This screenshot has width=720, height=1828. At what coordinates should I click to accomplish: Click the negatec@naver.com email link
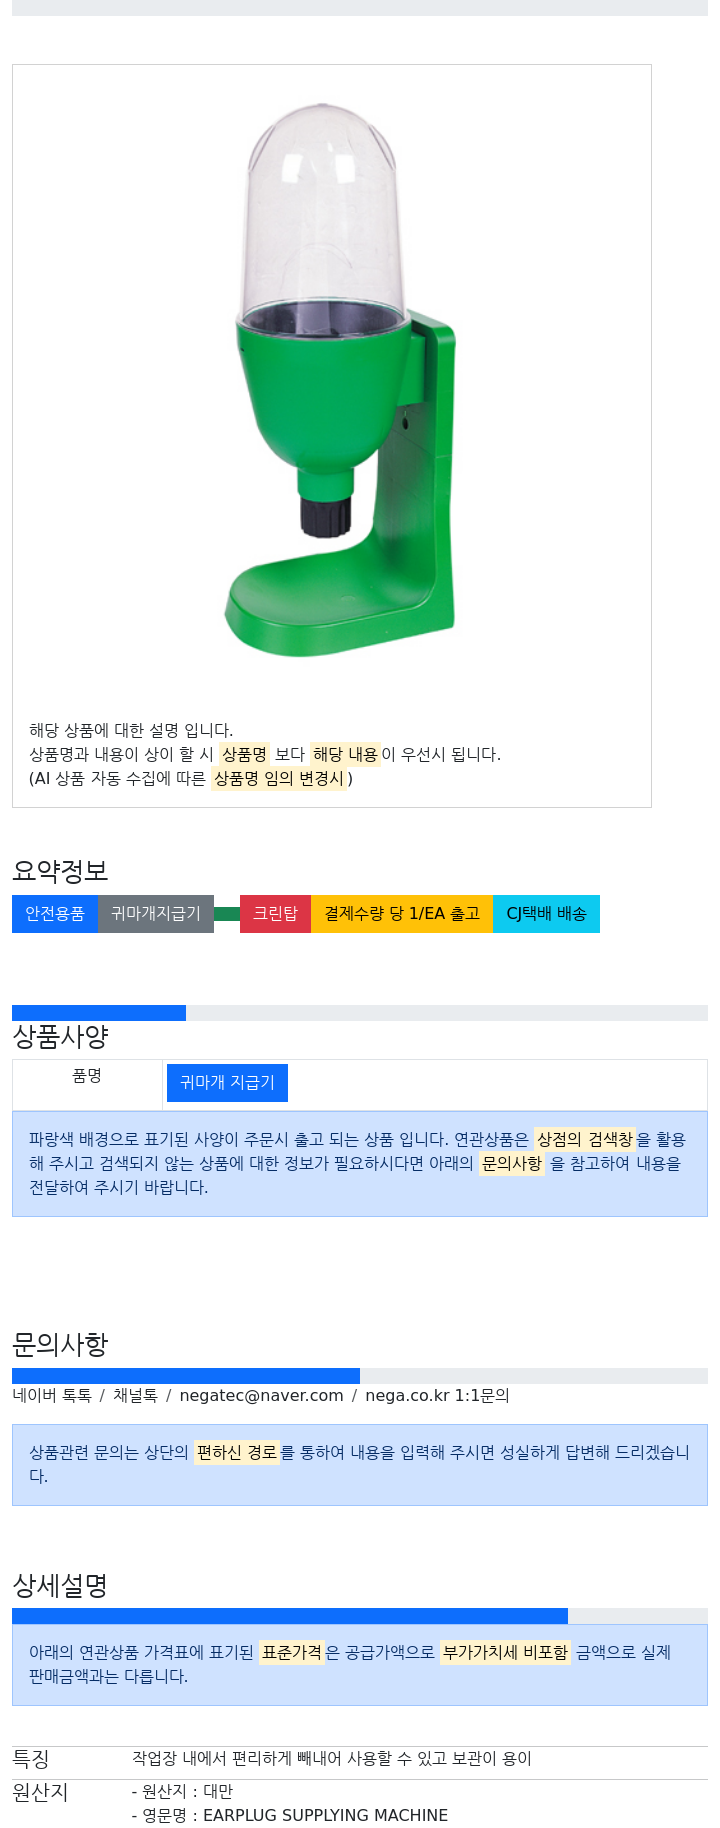(x=261, y=1396)
